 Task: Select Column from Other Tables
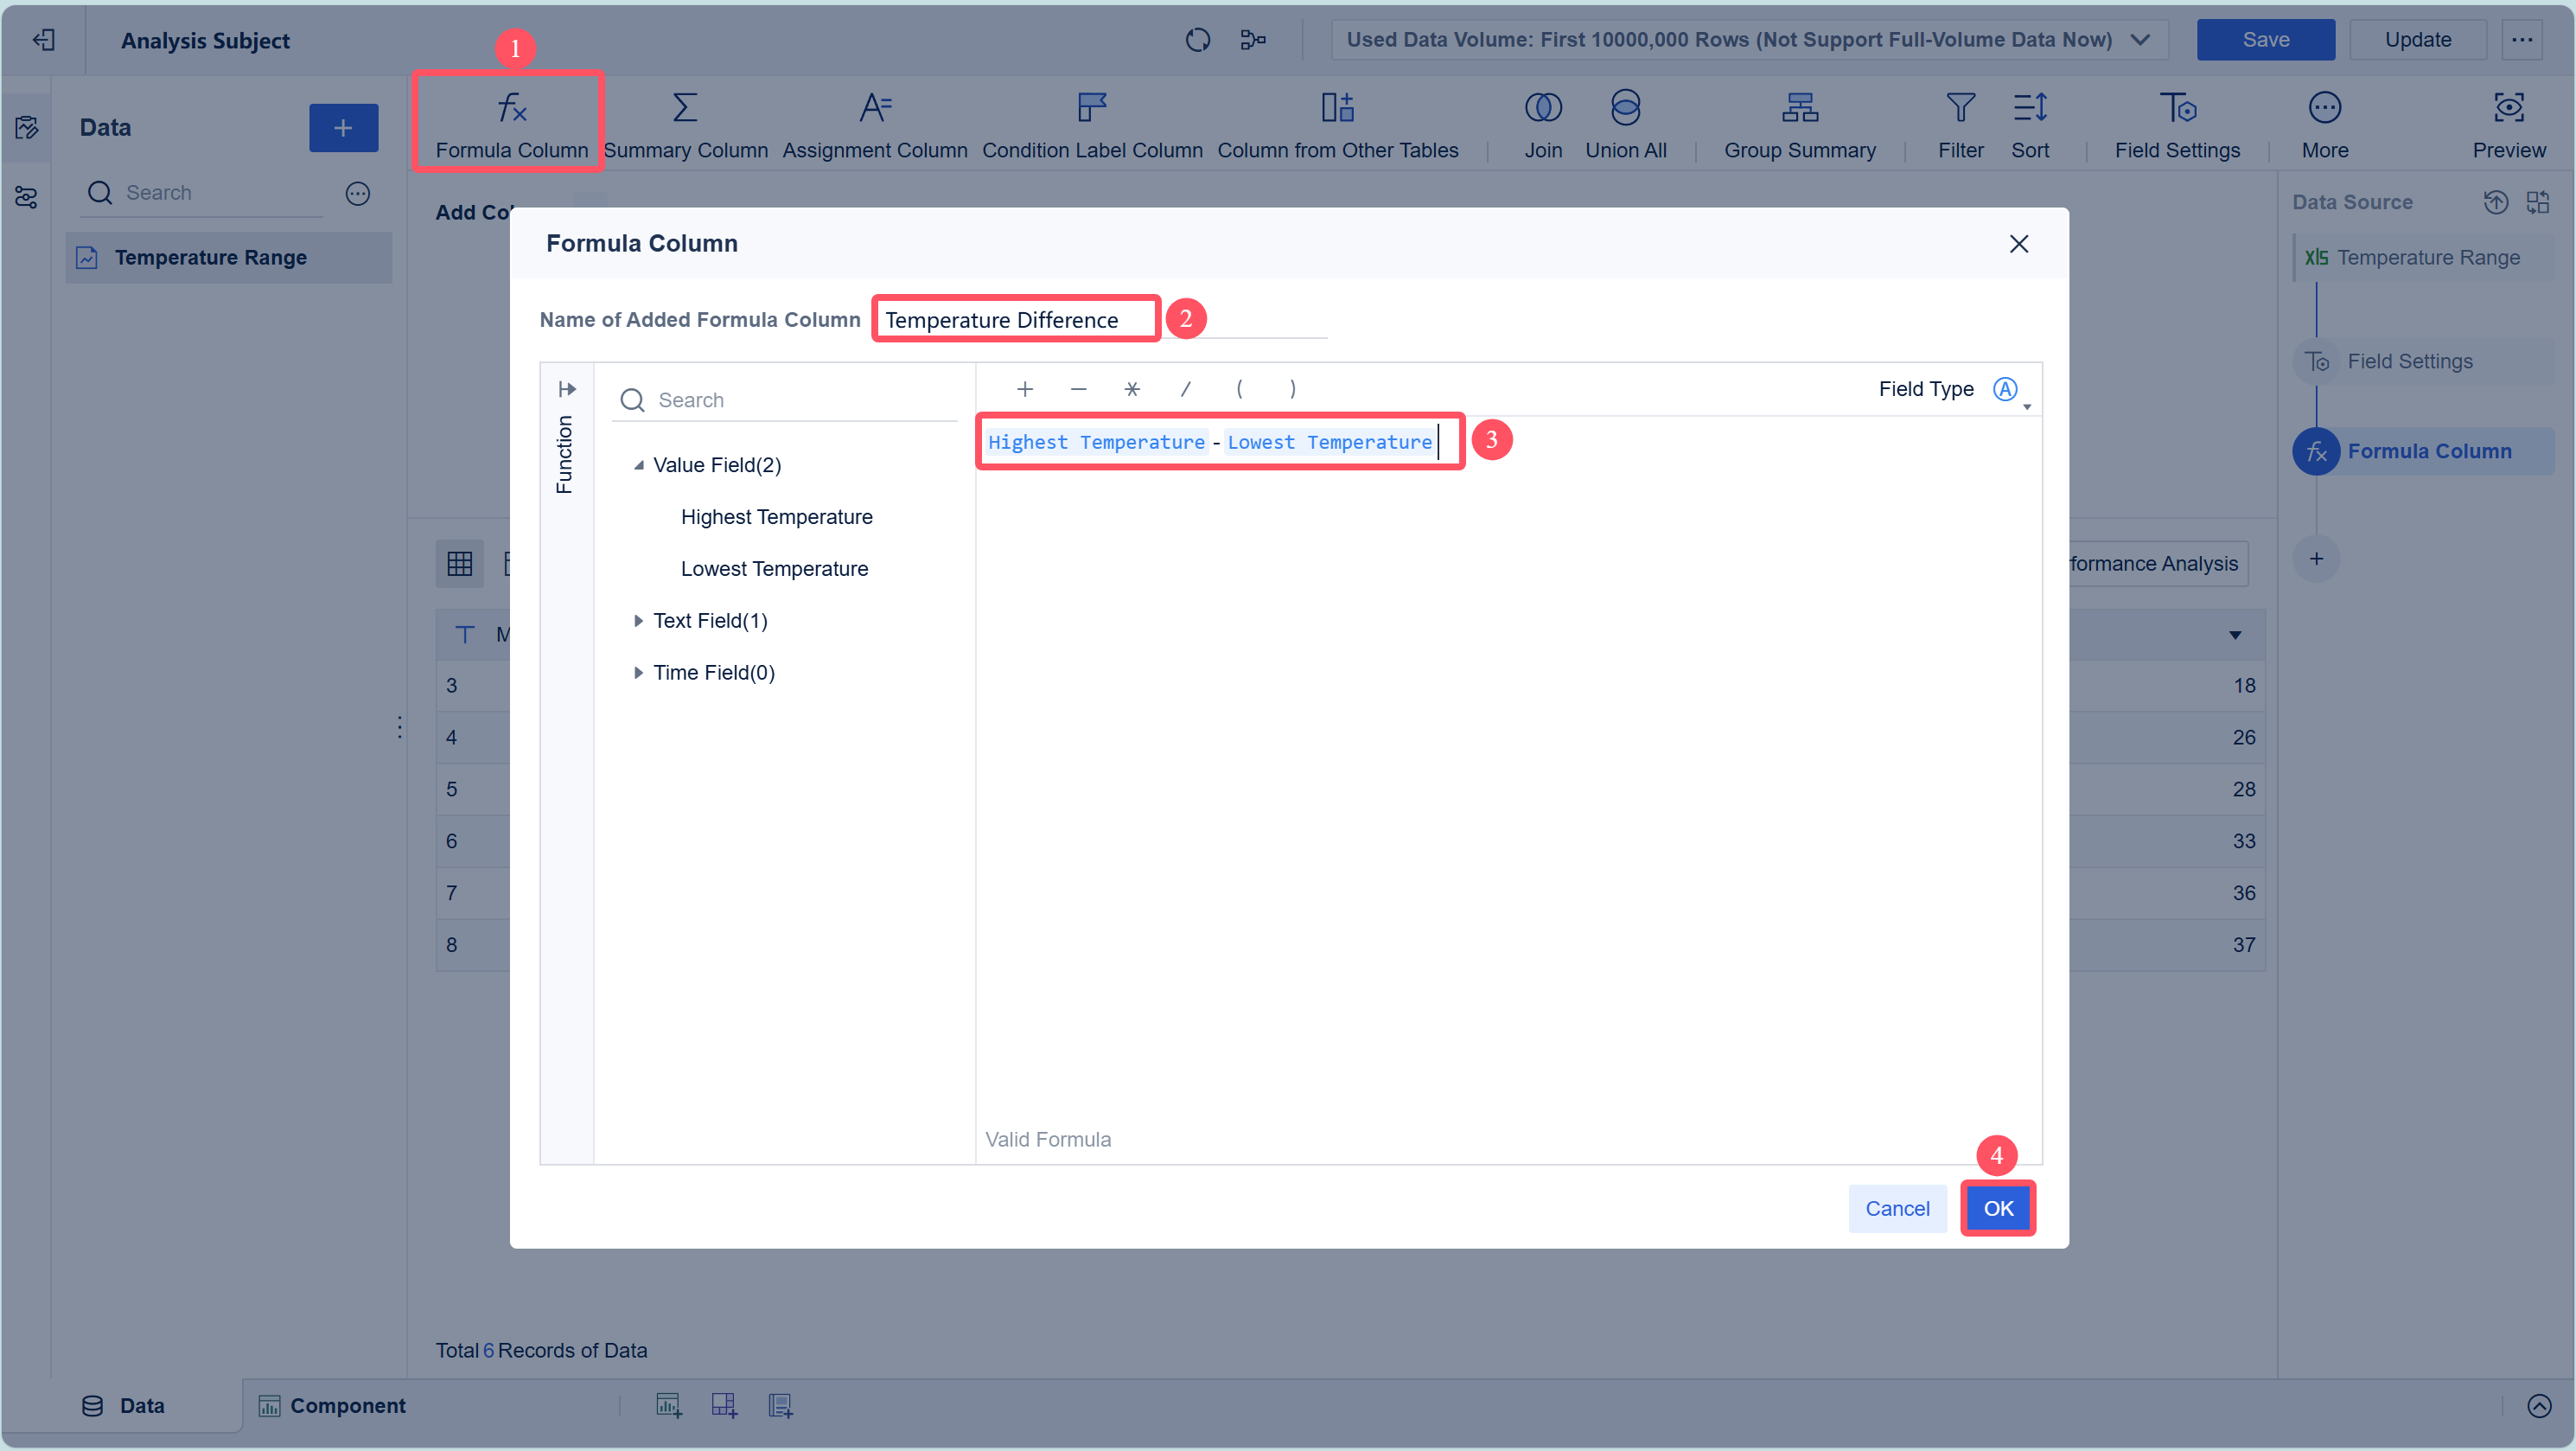click(1337, 124)
